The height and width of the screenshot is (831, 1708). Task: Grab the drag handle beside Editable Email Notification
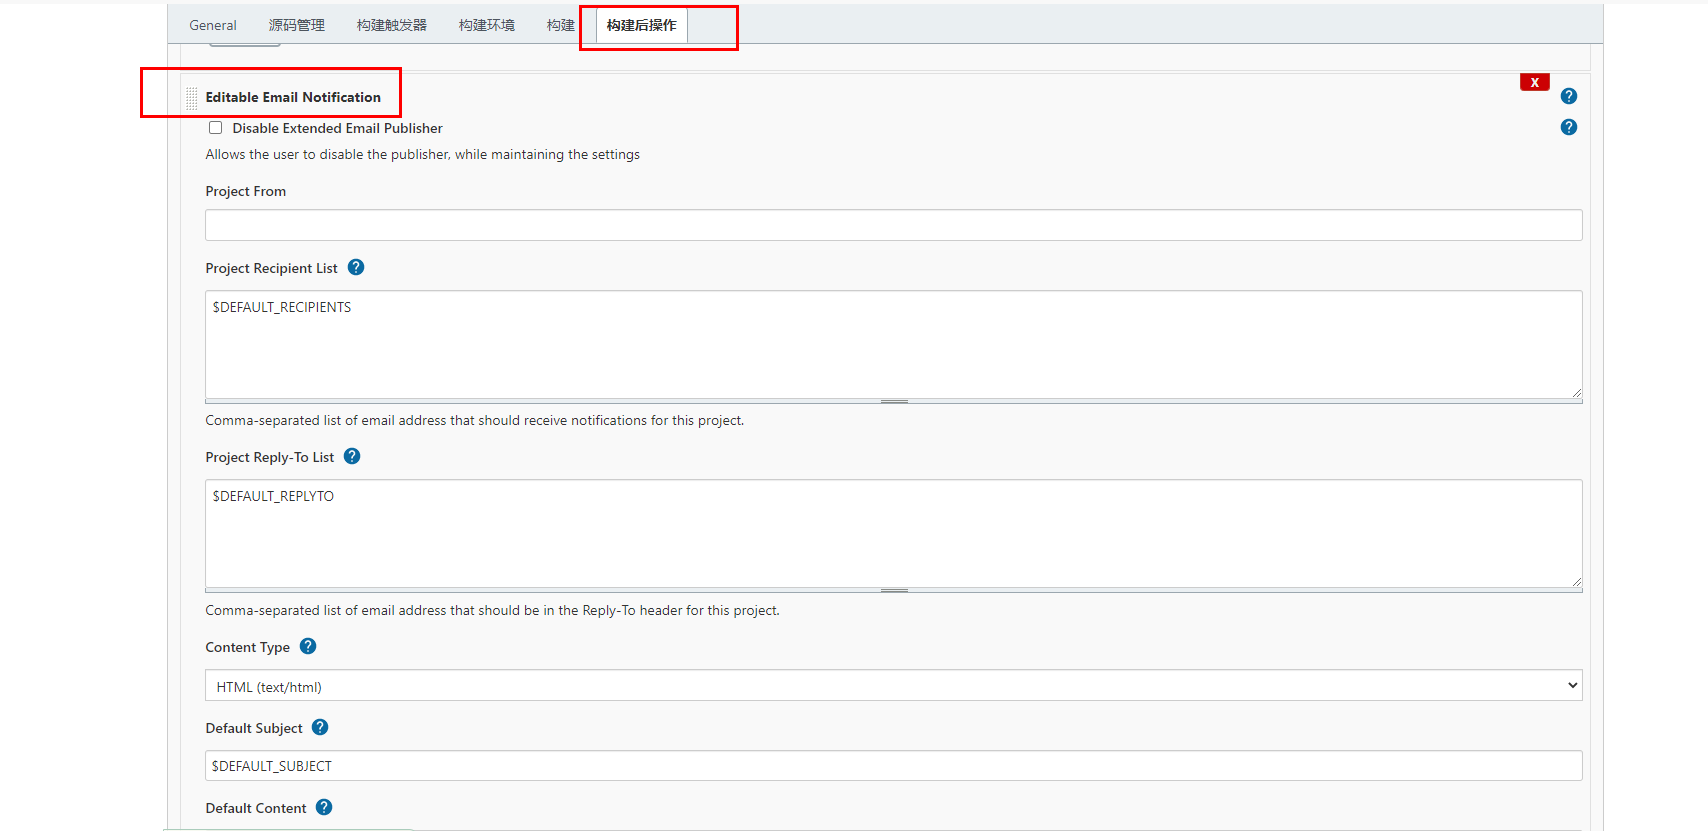[x=192, y=98]
